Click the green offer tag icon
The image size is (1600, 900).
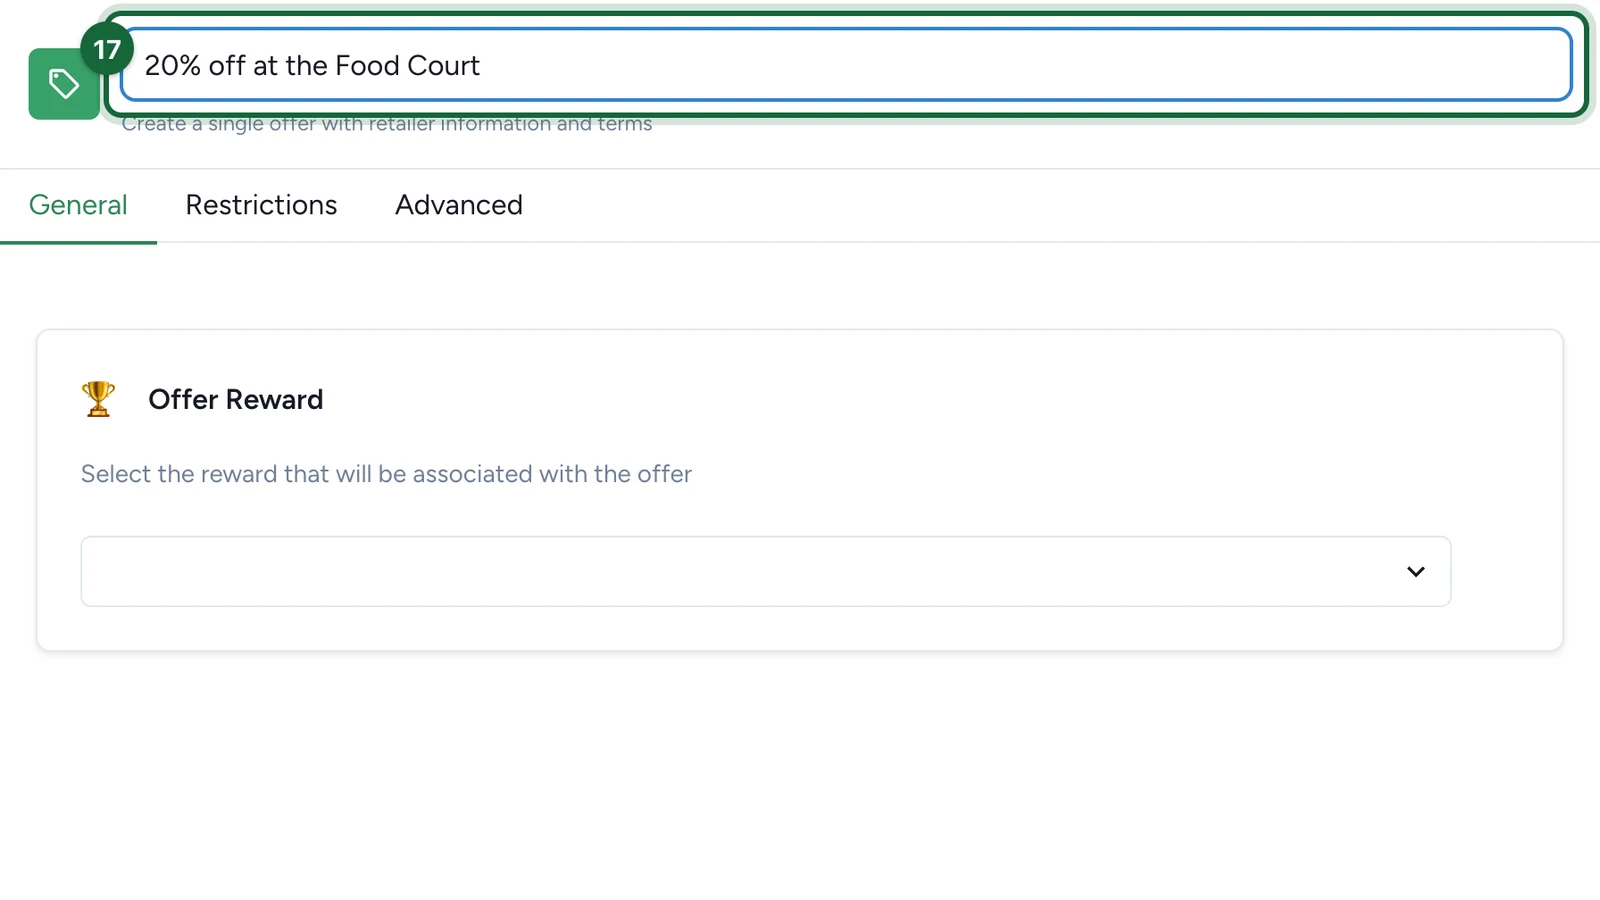pos(63,84)
